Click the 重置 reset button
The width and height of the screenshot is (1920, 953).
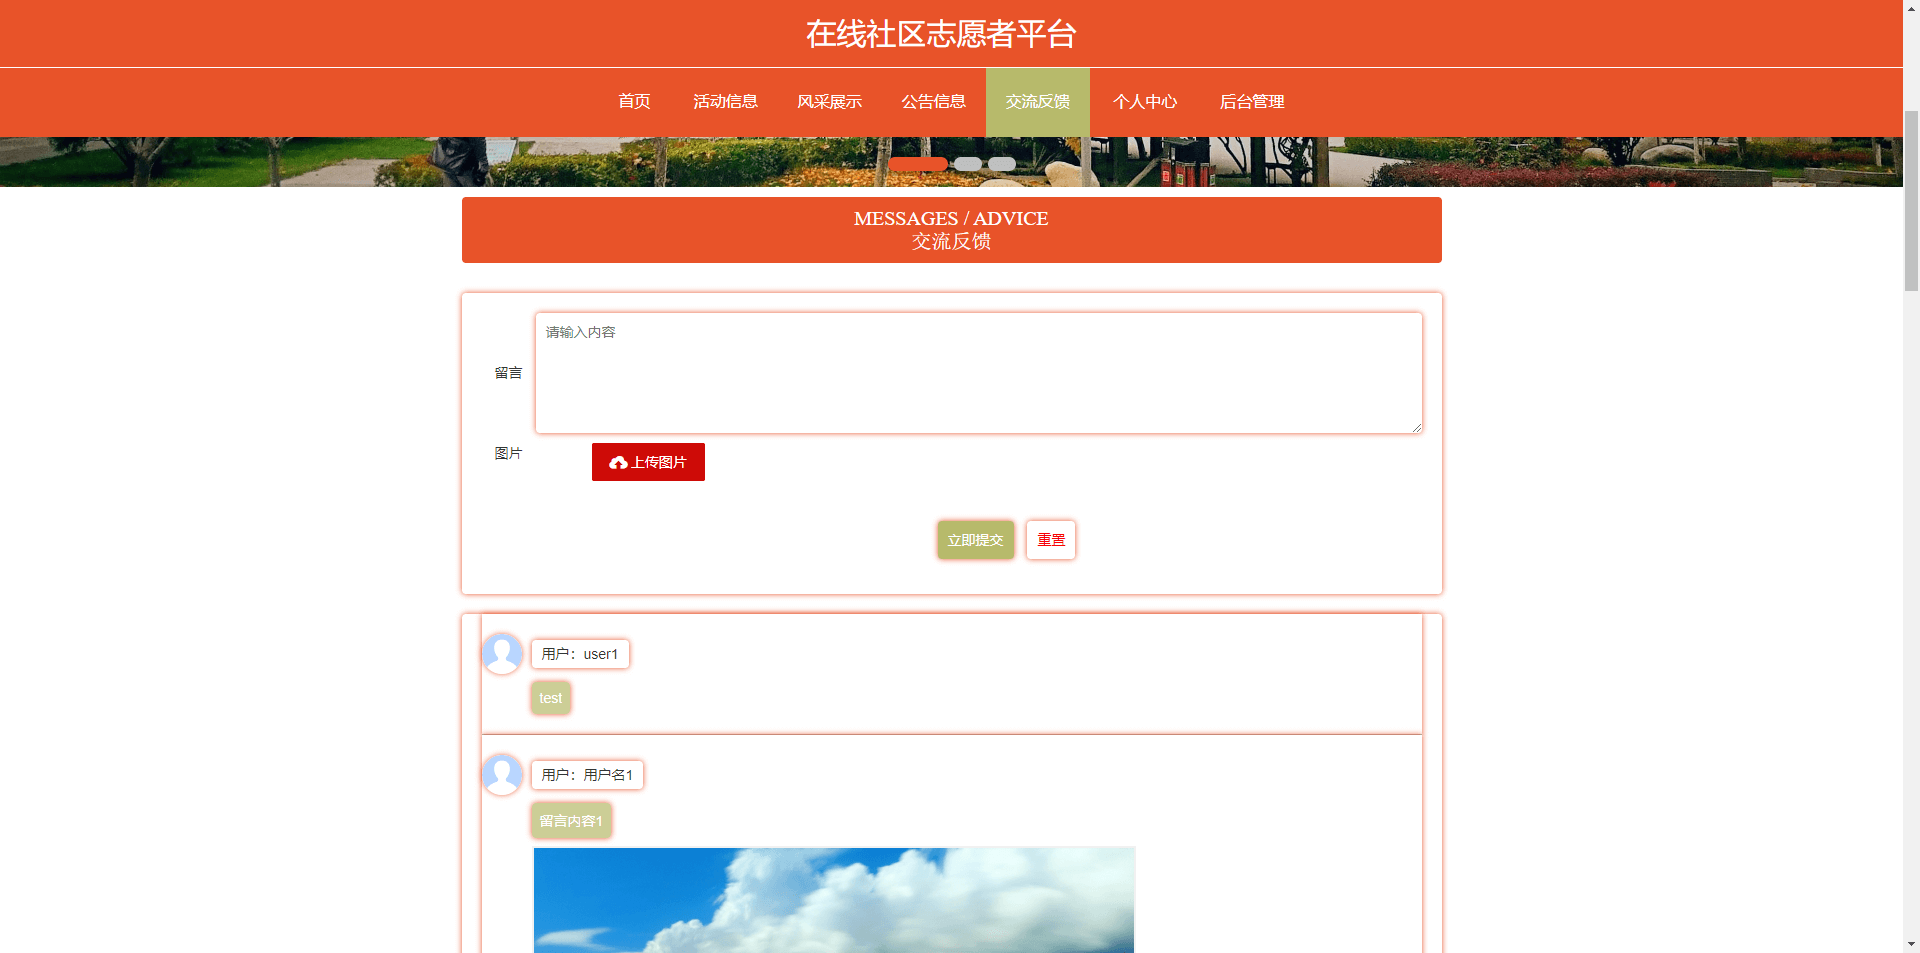(x=1051, y=540)
